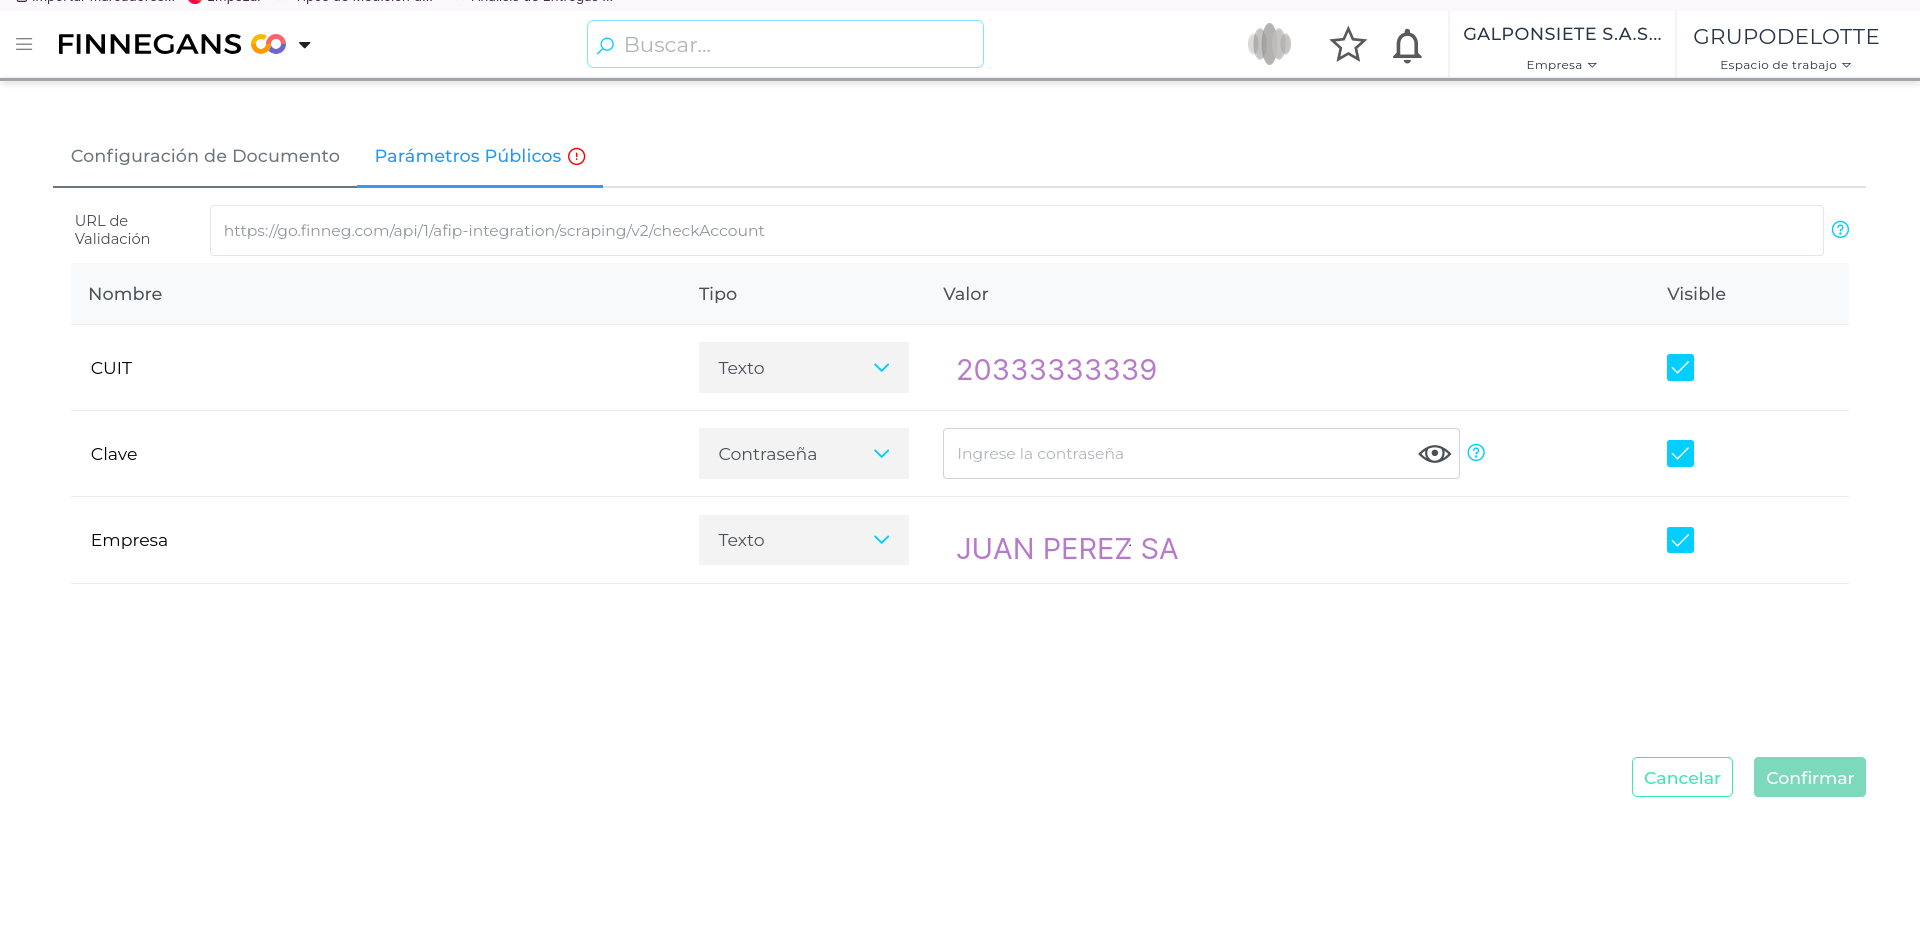The width and height of the screenshot is (1920, 927).
Task: Click help icon next to URL de Validación
Action: 1839,230
